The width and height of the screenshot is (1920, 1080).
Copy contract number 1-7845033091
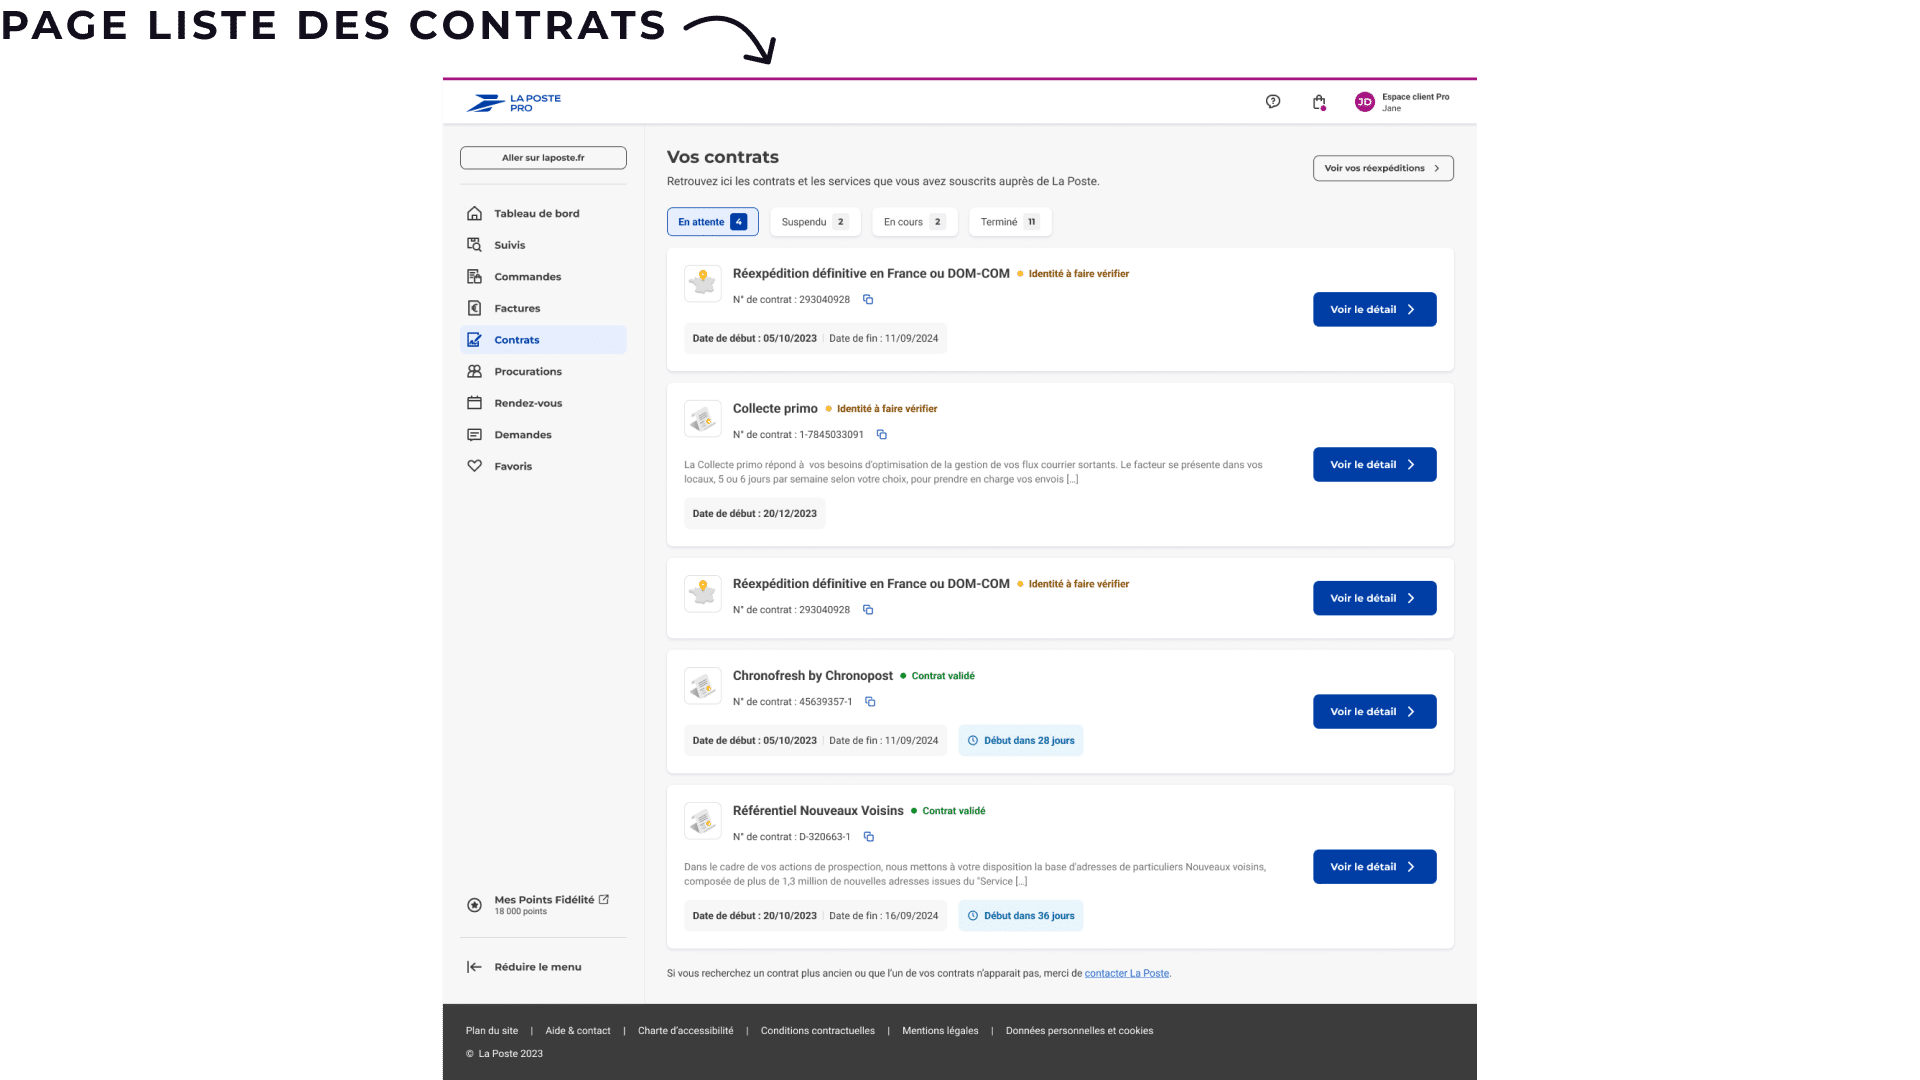pyautogui.click(x=882, y=435)
